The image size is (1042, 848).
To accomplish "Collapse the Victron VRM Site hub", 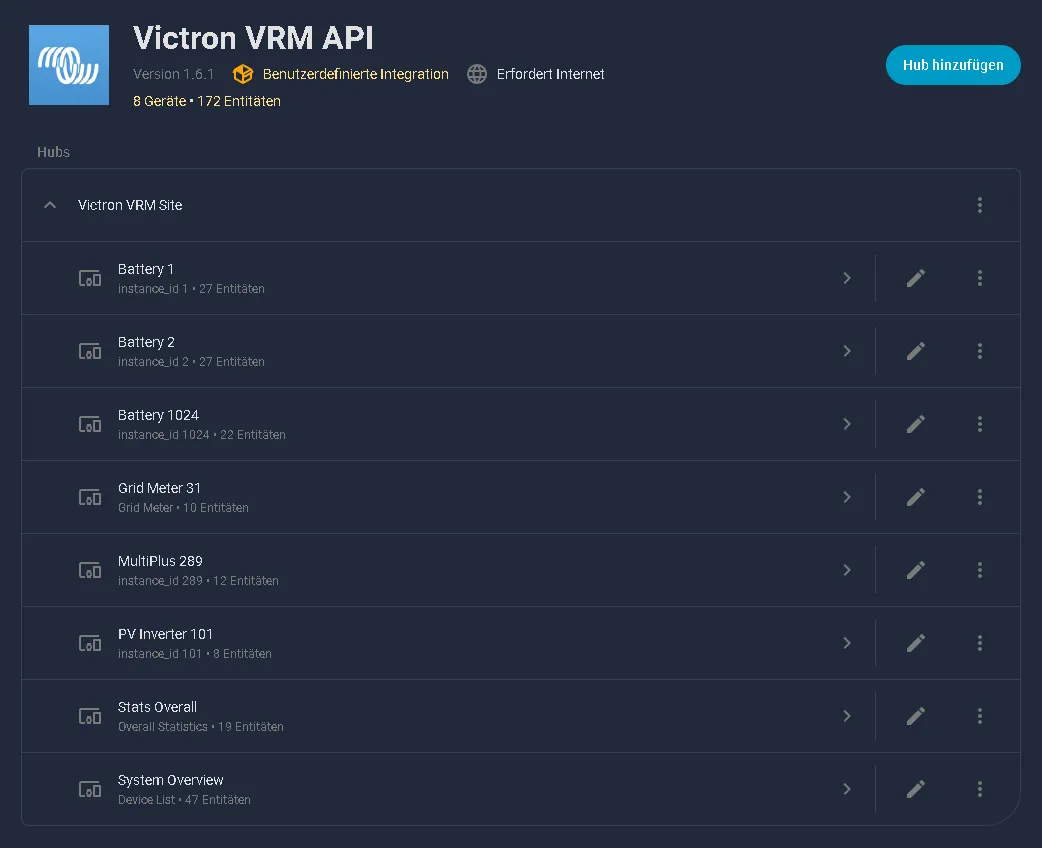I will pyautogui.click(x=50, y=205).
